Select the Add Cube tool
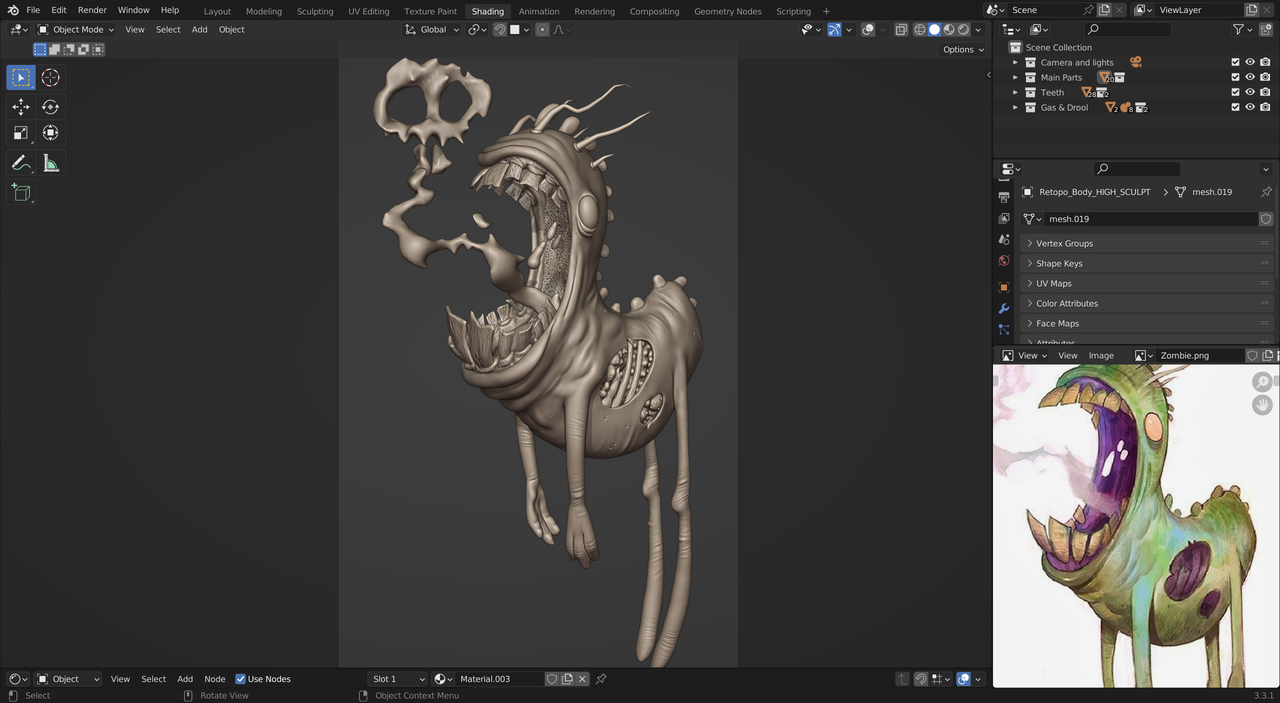The image size is (1280, 703). pos(21,193)
